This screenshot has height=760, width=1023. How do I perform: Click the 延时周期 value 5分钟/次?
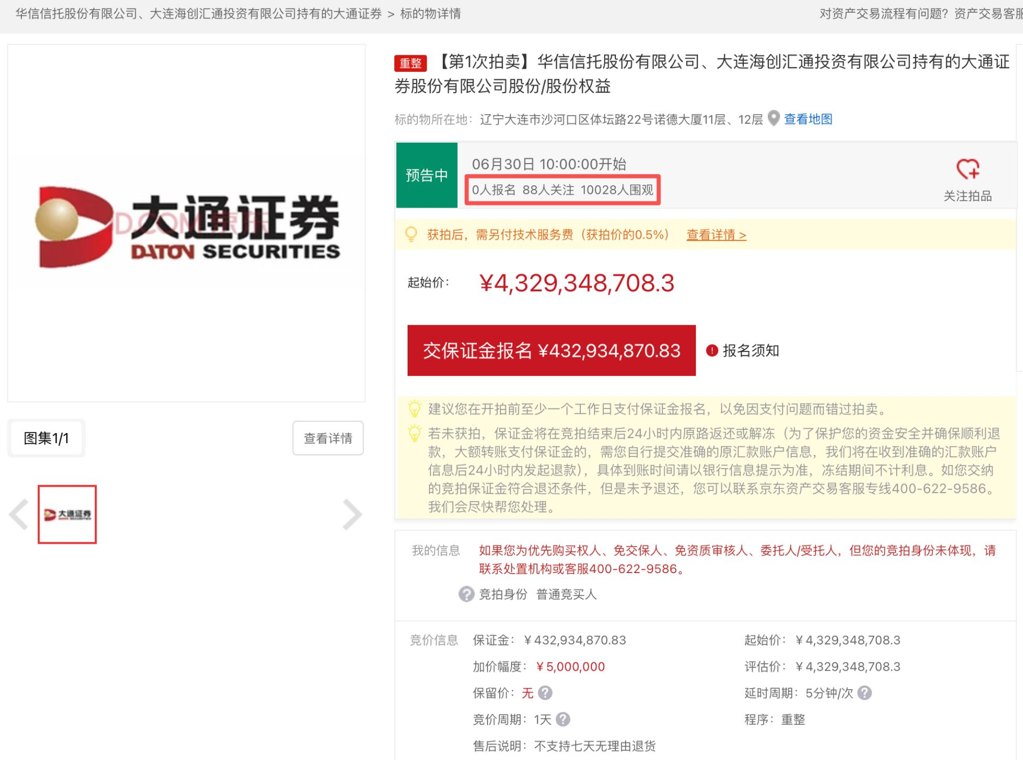coord(829,693)
